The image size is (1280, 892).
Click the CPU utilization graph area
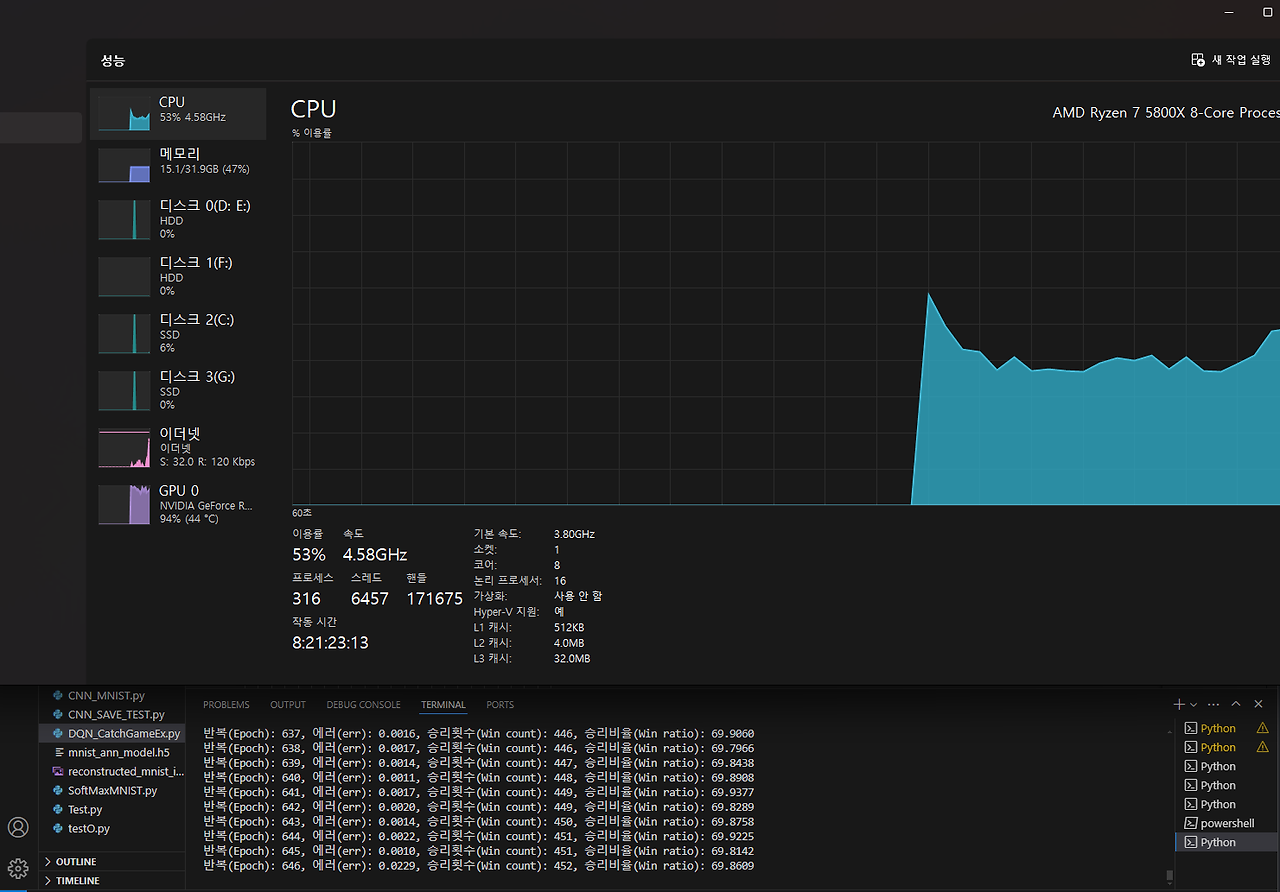click(786, 323)
